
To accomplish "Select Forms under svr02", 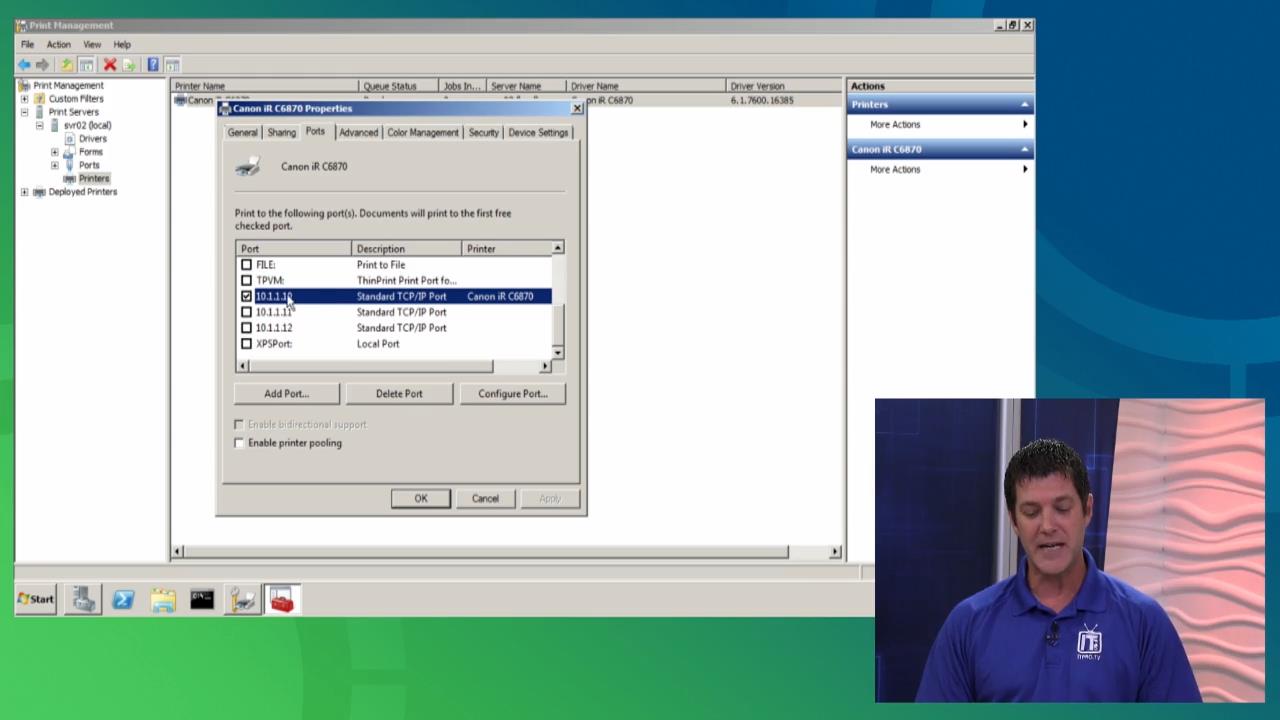I will pos(90,152).
